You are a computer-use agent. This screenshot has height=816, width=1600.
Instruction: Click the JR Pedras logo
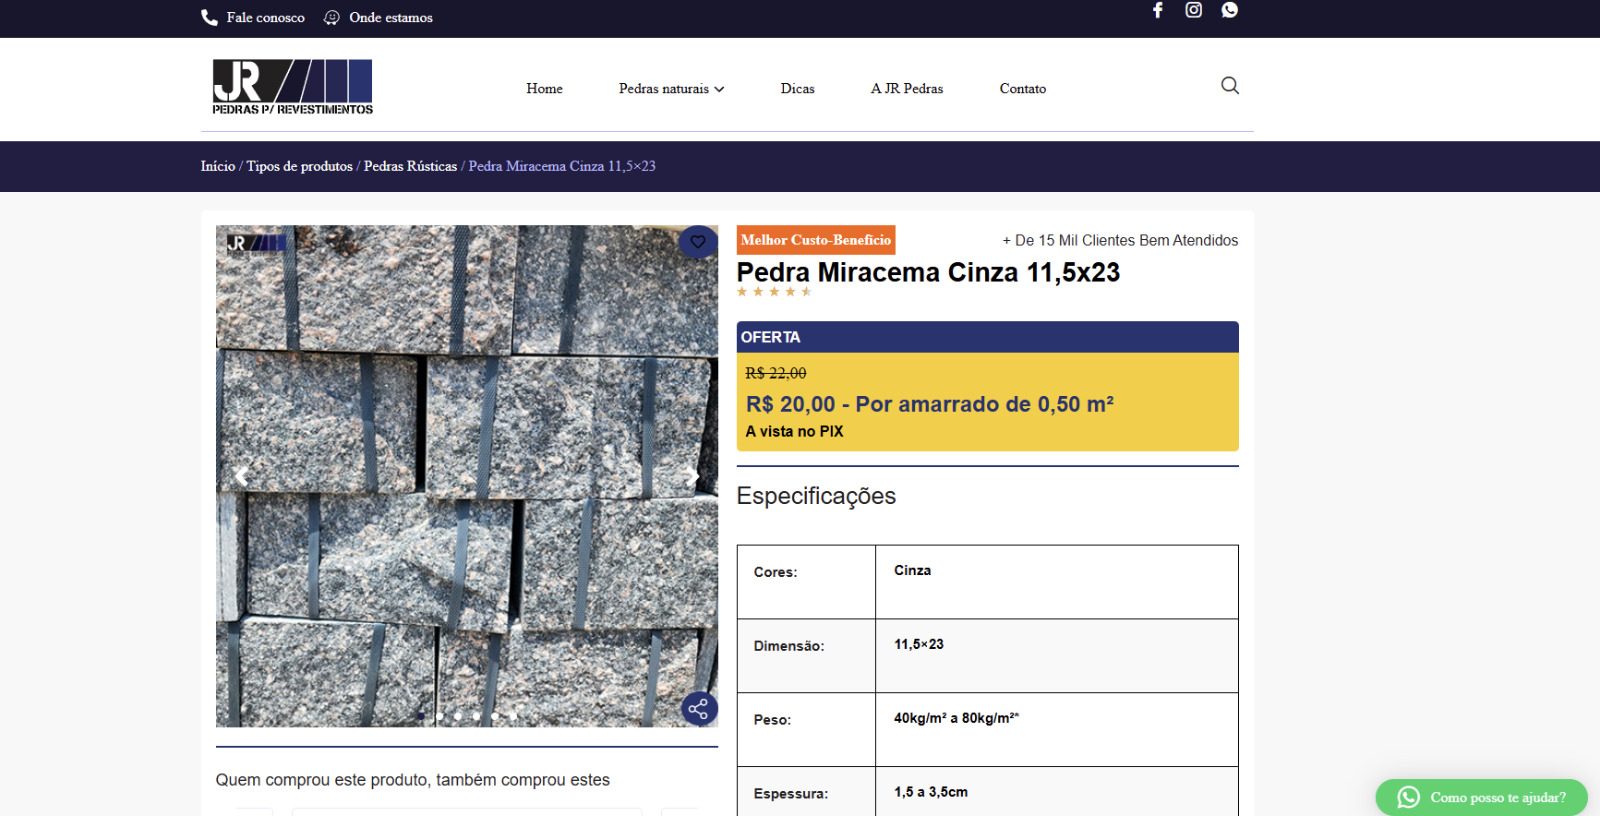tap(292, 87)
